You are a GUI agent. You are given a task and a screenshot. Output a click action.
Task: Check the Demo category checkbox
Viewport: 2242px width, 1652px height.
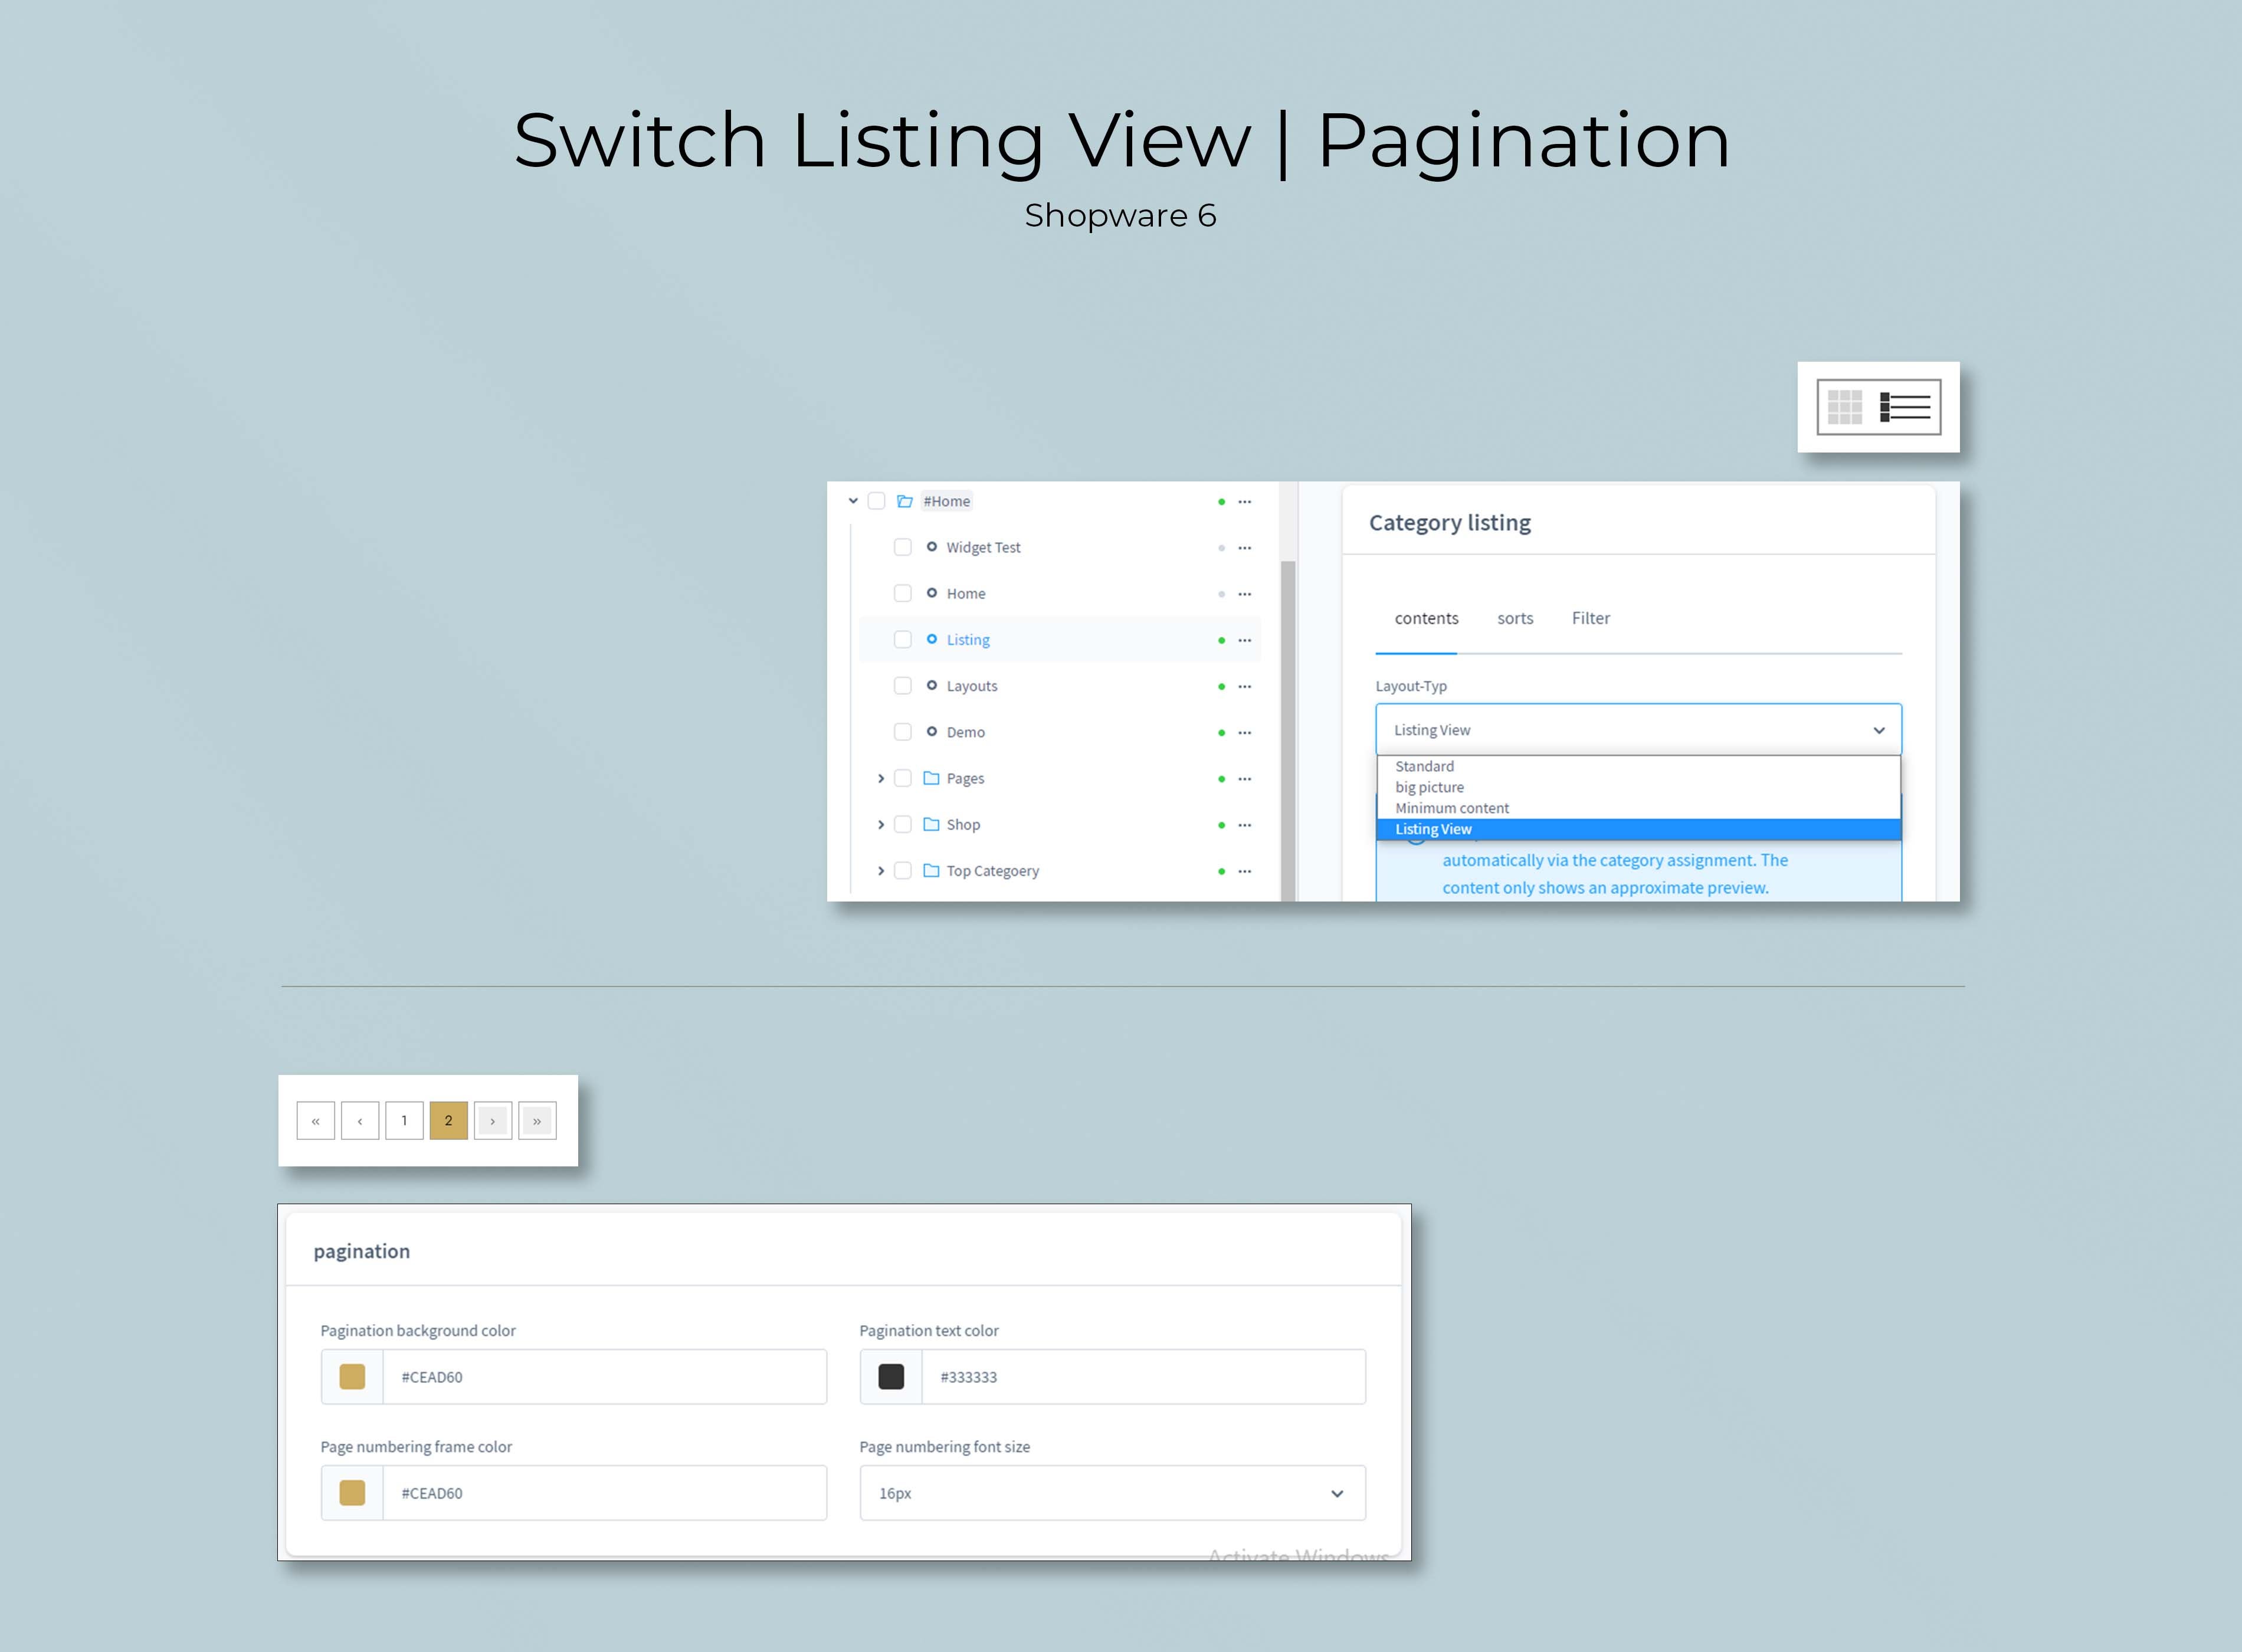[903, 732]
